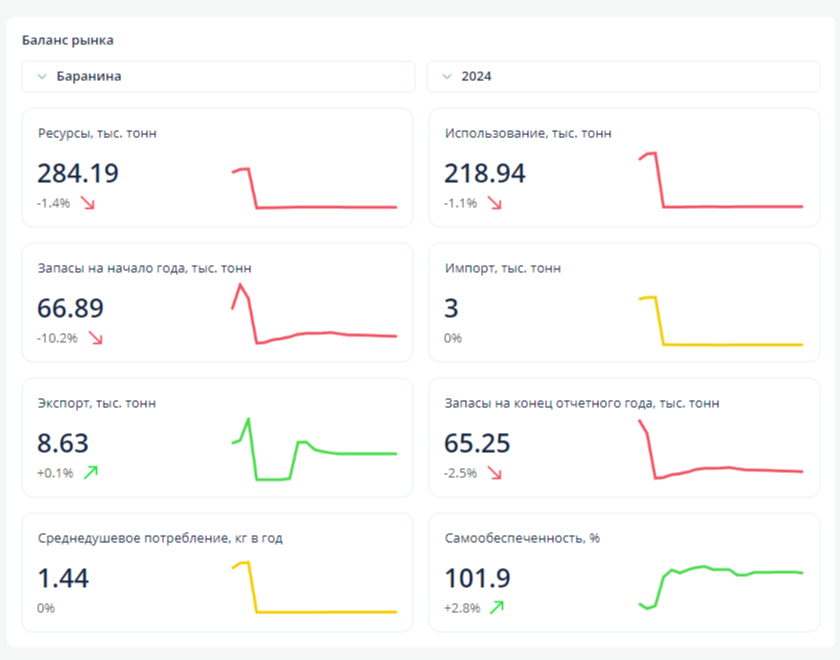The height and width of the screenshot is (660, 840).
Task: Open the 2024 year dropdown
Action: tap(623, 76)
